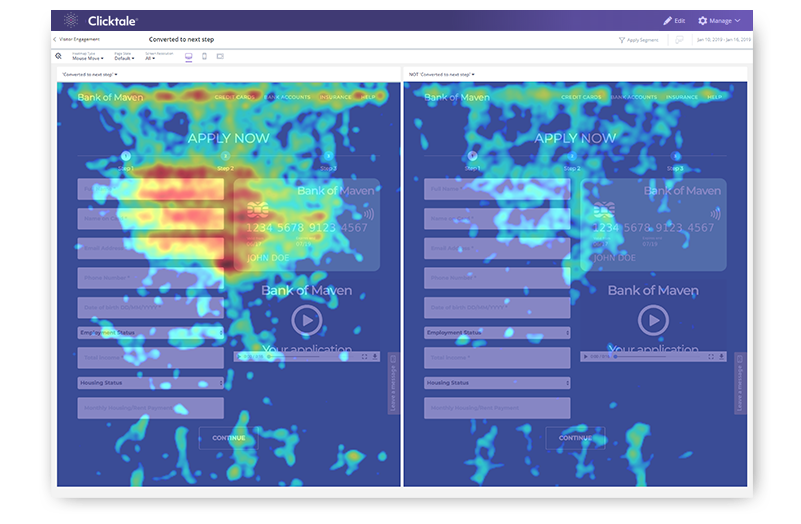Click Leave a message tab in left heatmap
The image size is (801, 524).
[393, 383]
